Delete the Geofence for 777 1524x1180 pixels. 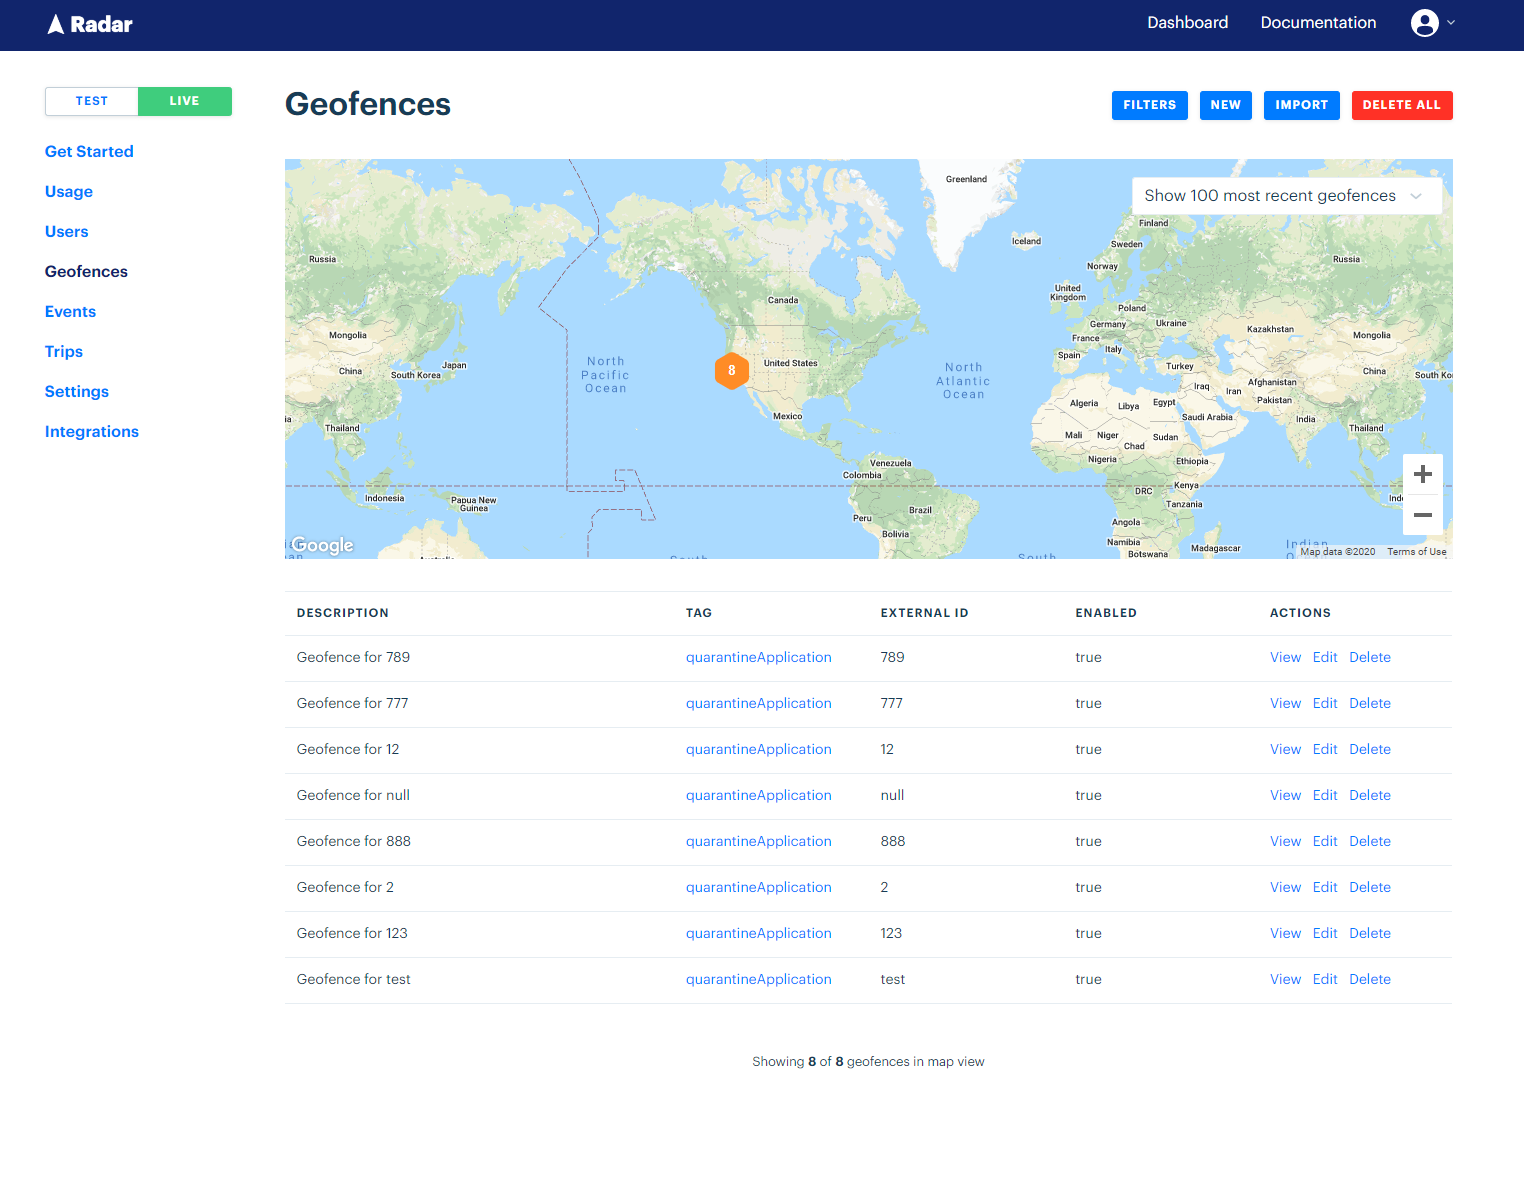pos(1370,703)
